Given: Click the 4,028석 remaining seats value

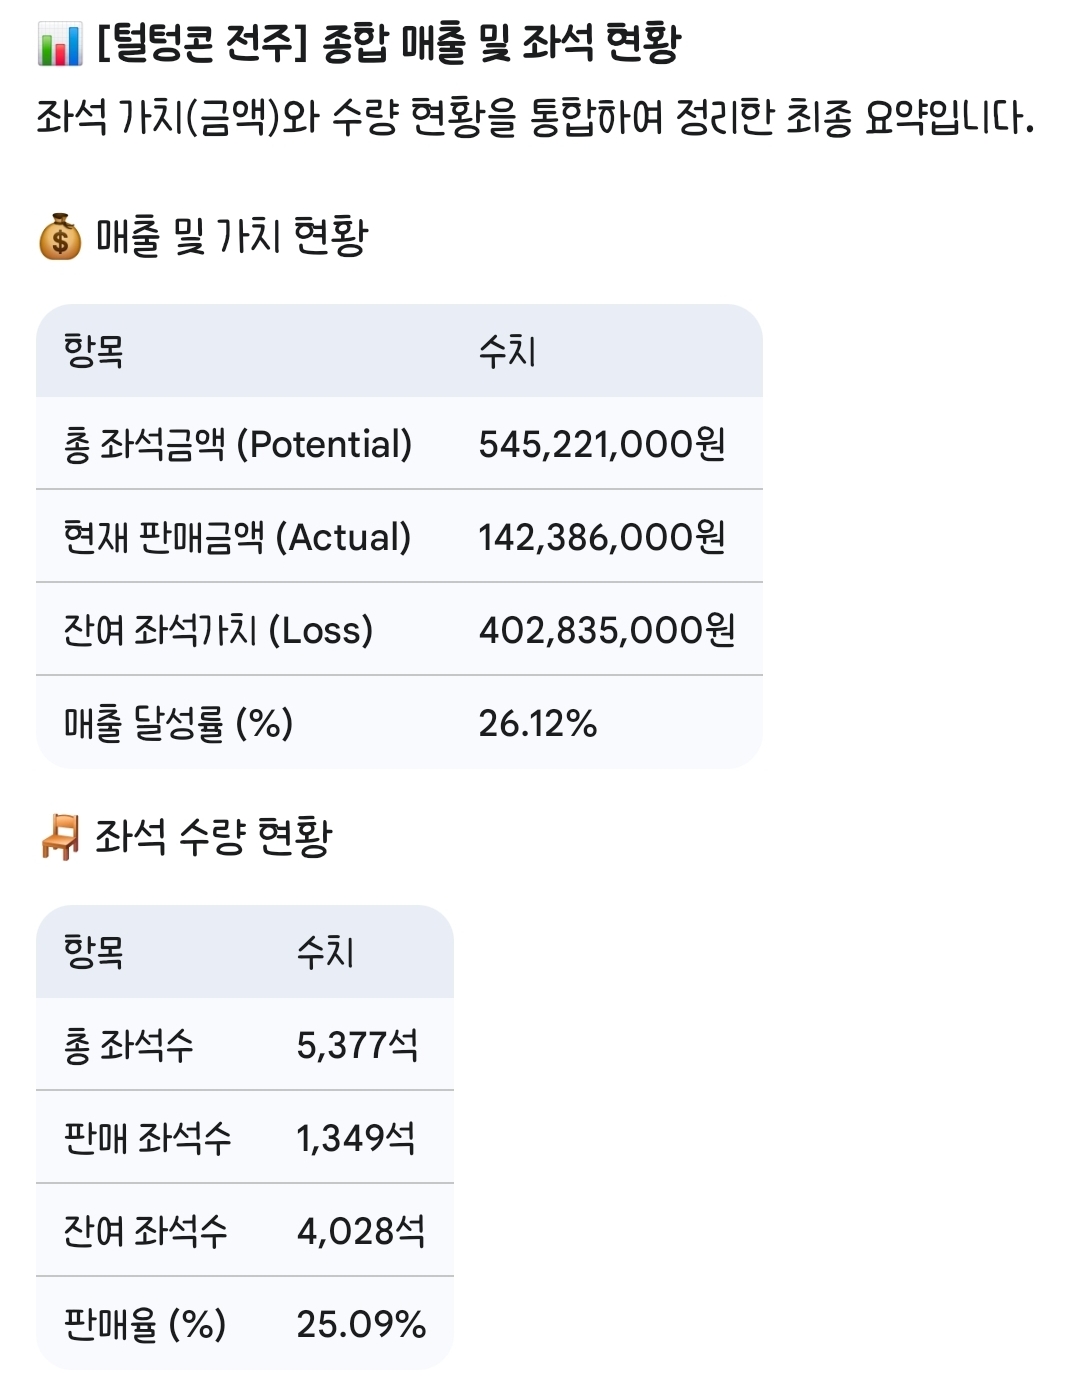Looking at the screenshot, I should (x=361, y=1231).
